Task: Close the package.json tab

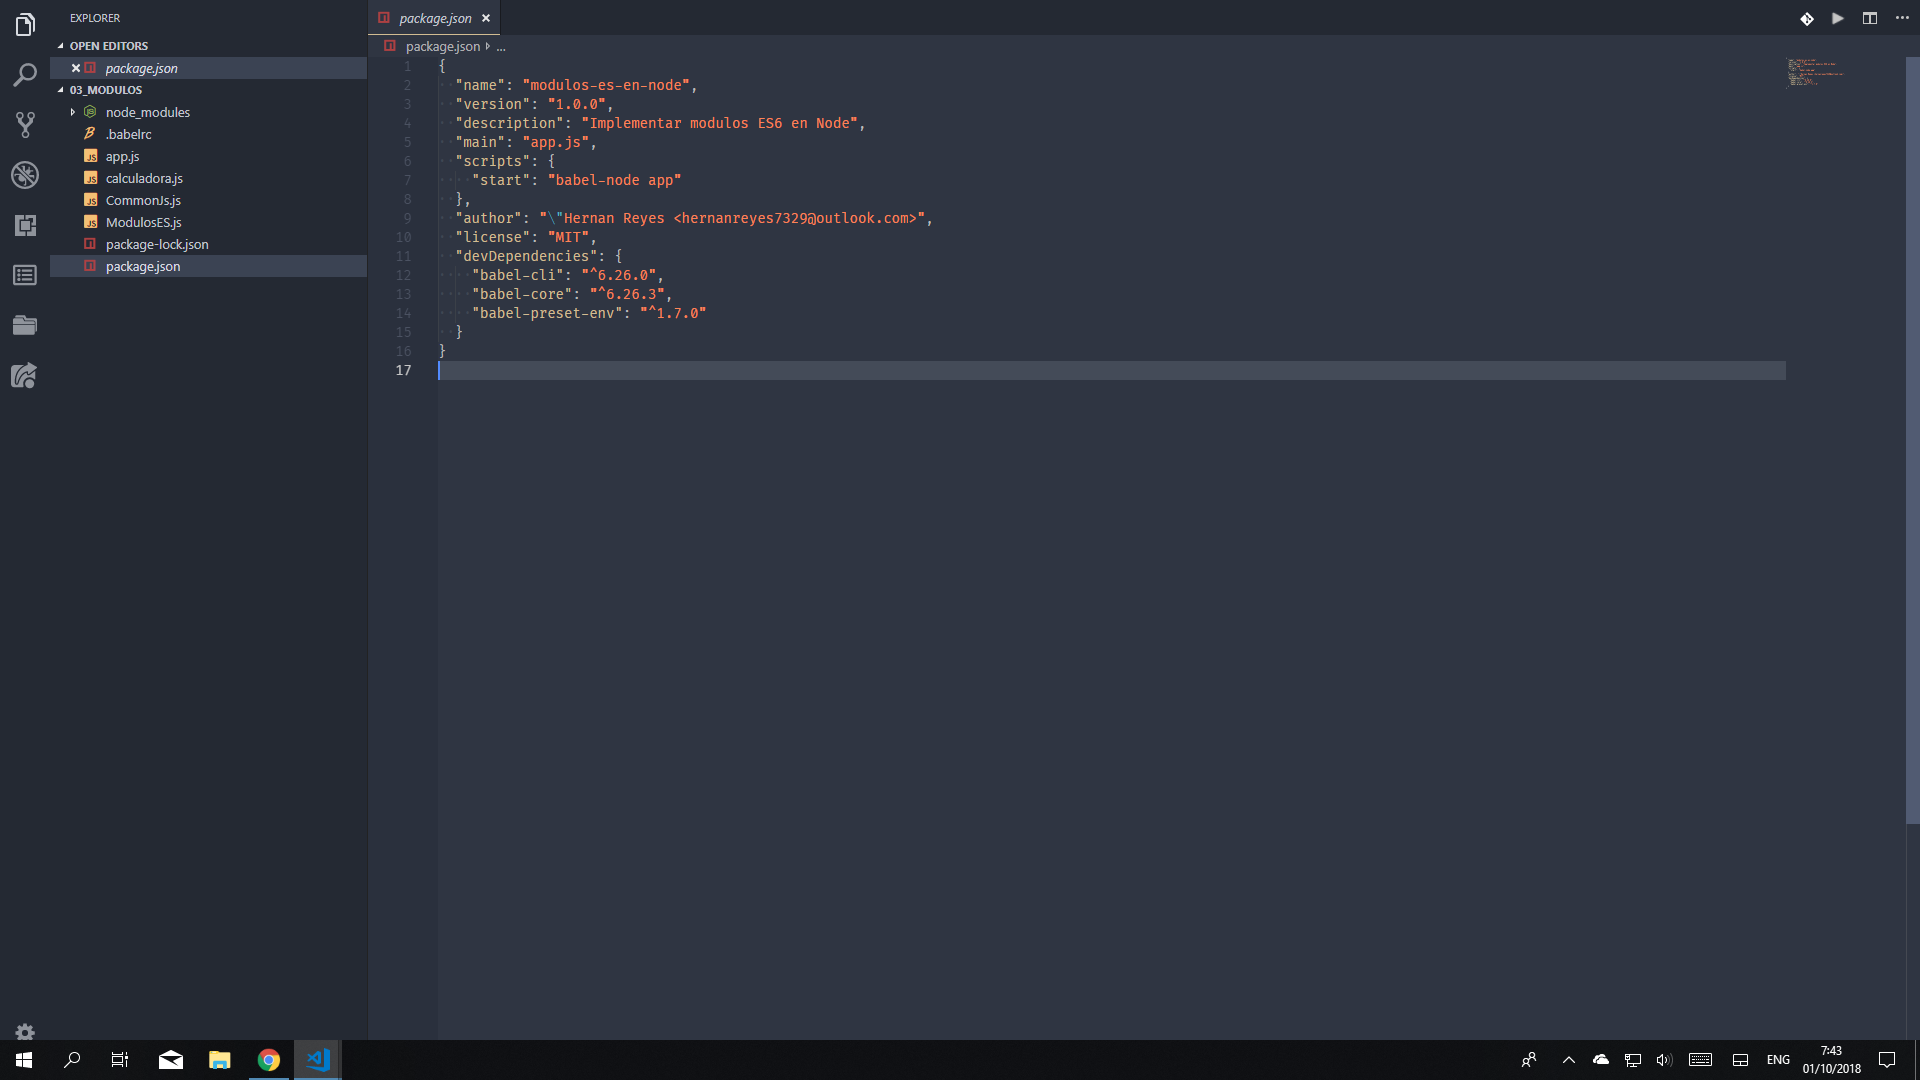Action: click(x=486, y=18)
